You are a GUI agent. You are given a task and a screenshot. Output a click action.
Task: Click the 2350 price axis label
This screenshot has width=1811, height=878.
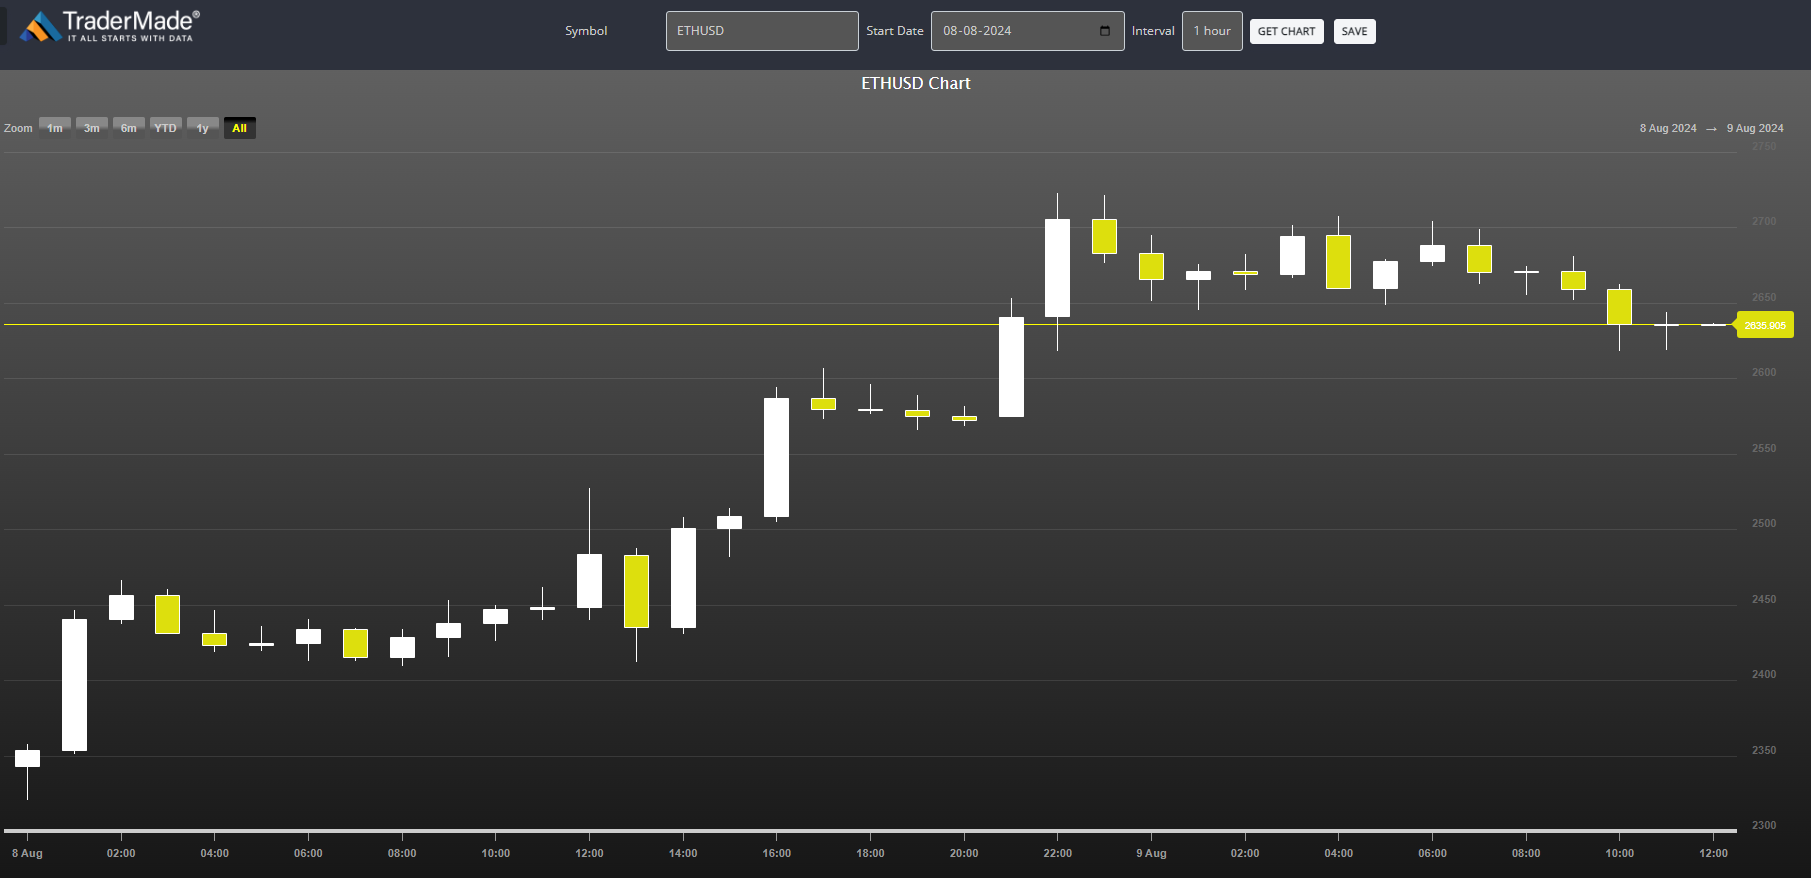pyautogui.click(x=1764, y=750)
